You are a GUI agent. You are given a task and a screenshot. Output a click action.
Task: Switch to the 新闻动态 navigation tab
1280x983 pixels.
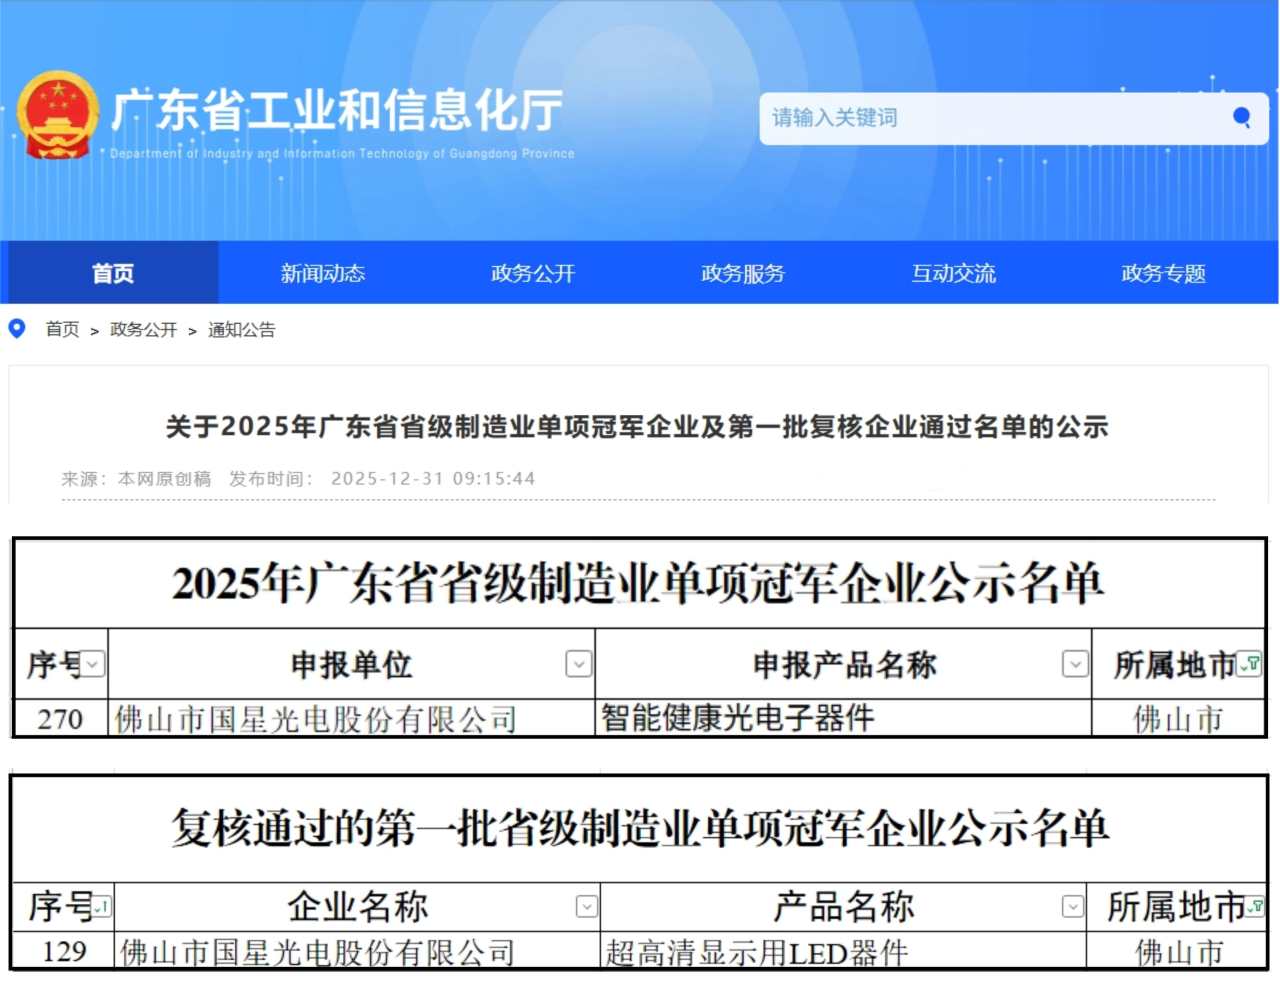(322, 272)
